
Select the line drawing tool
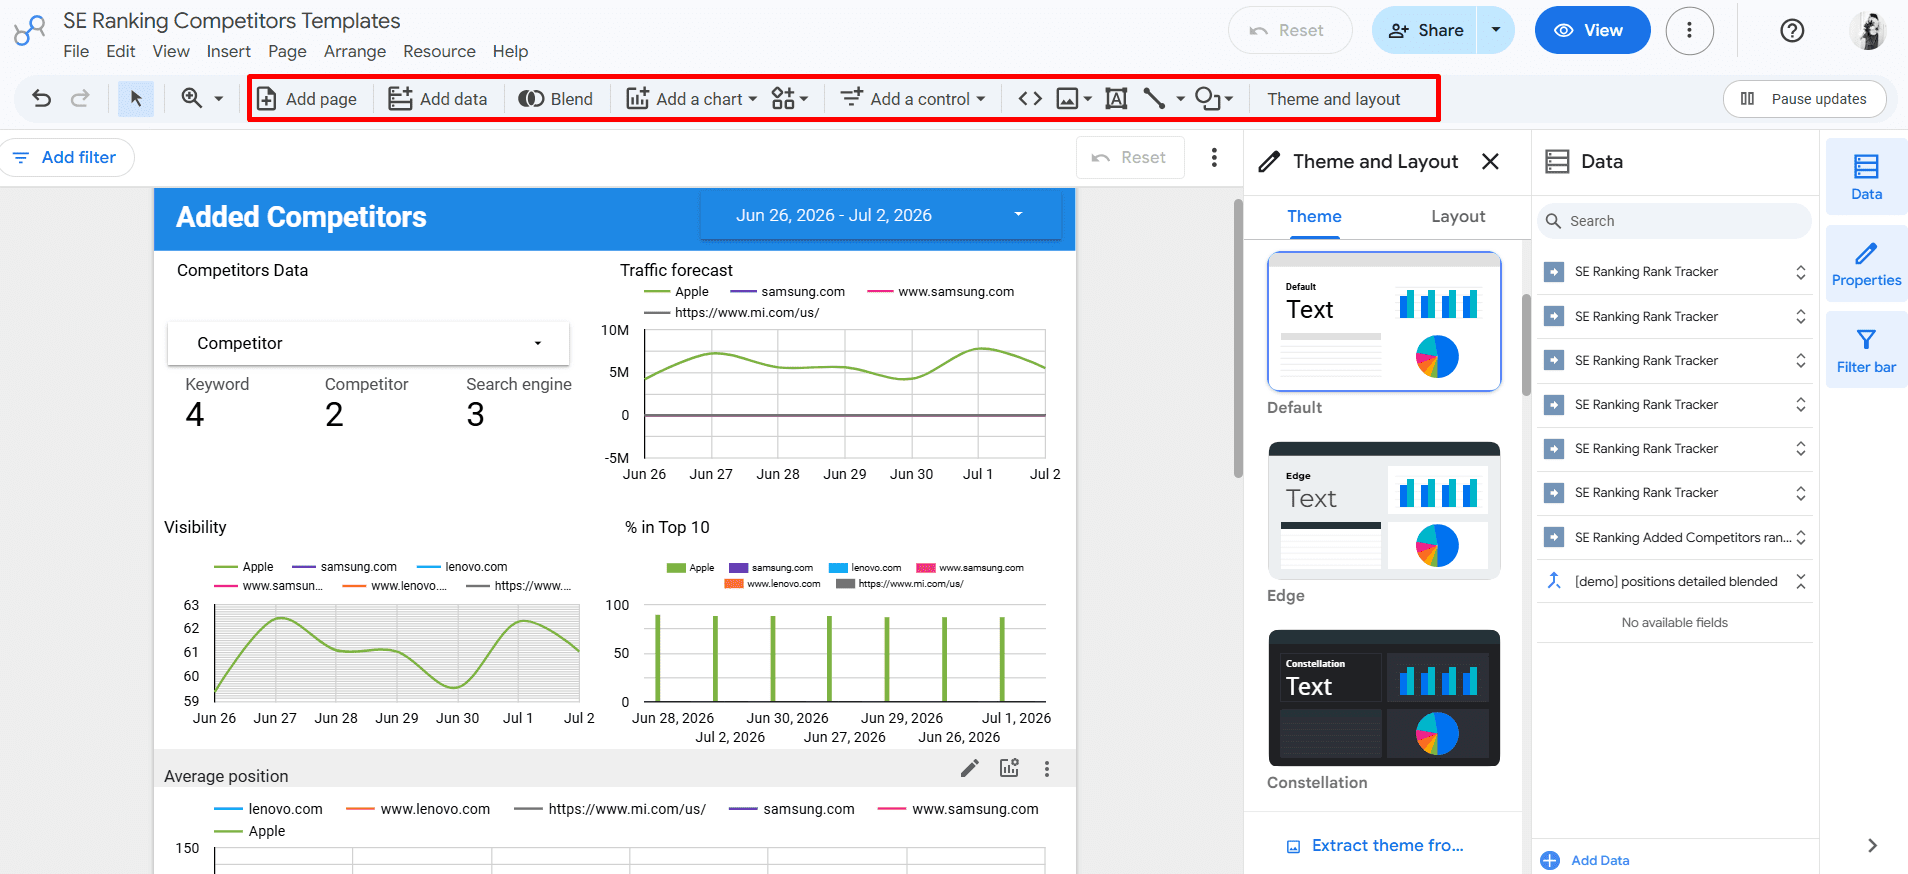pos(1154,99)
